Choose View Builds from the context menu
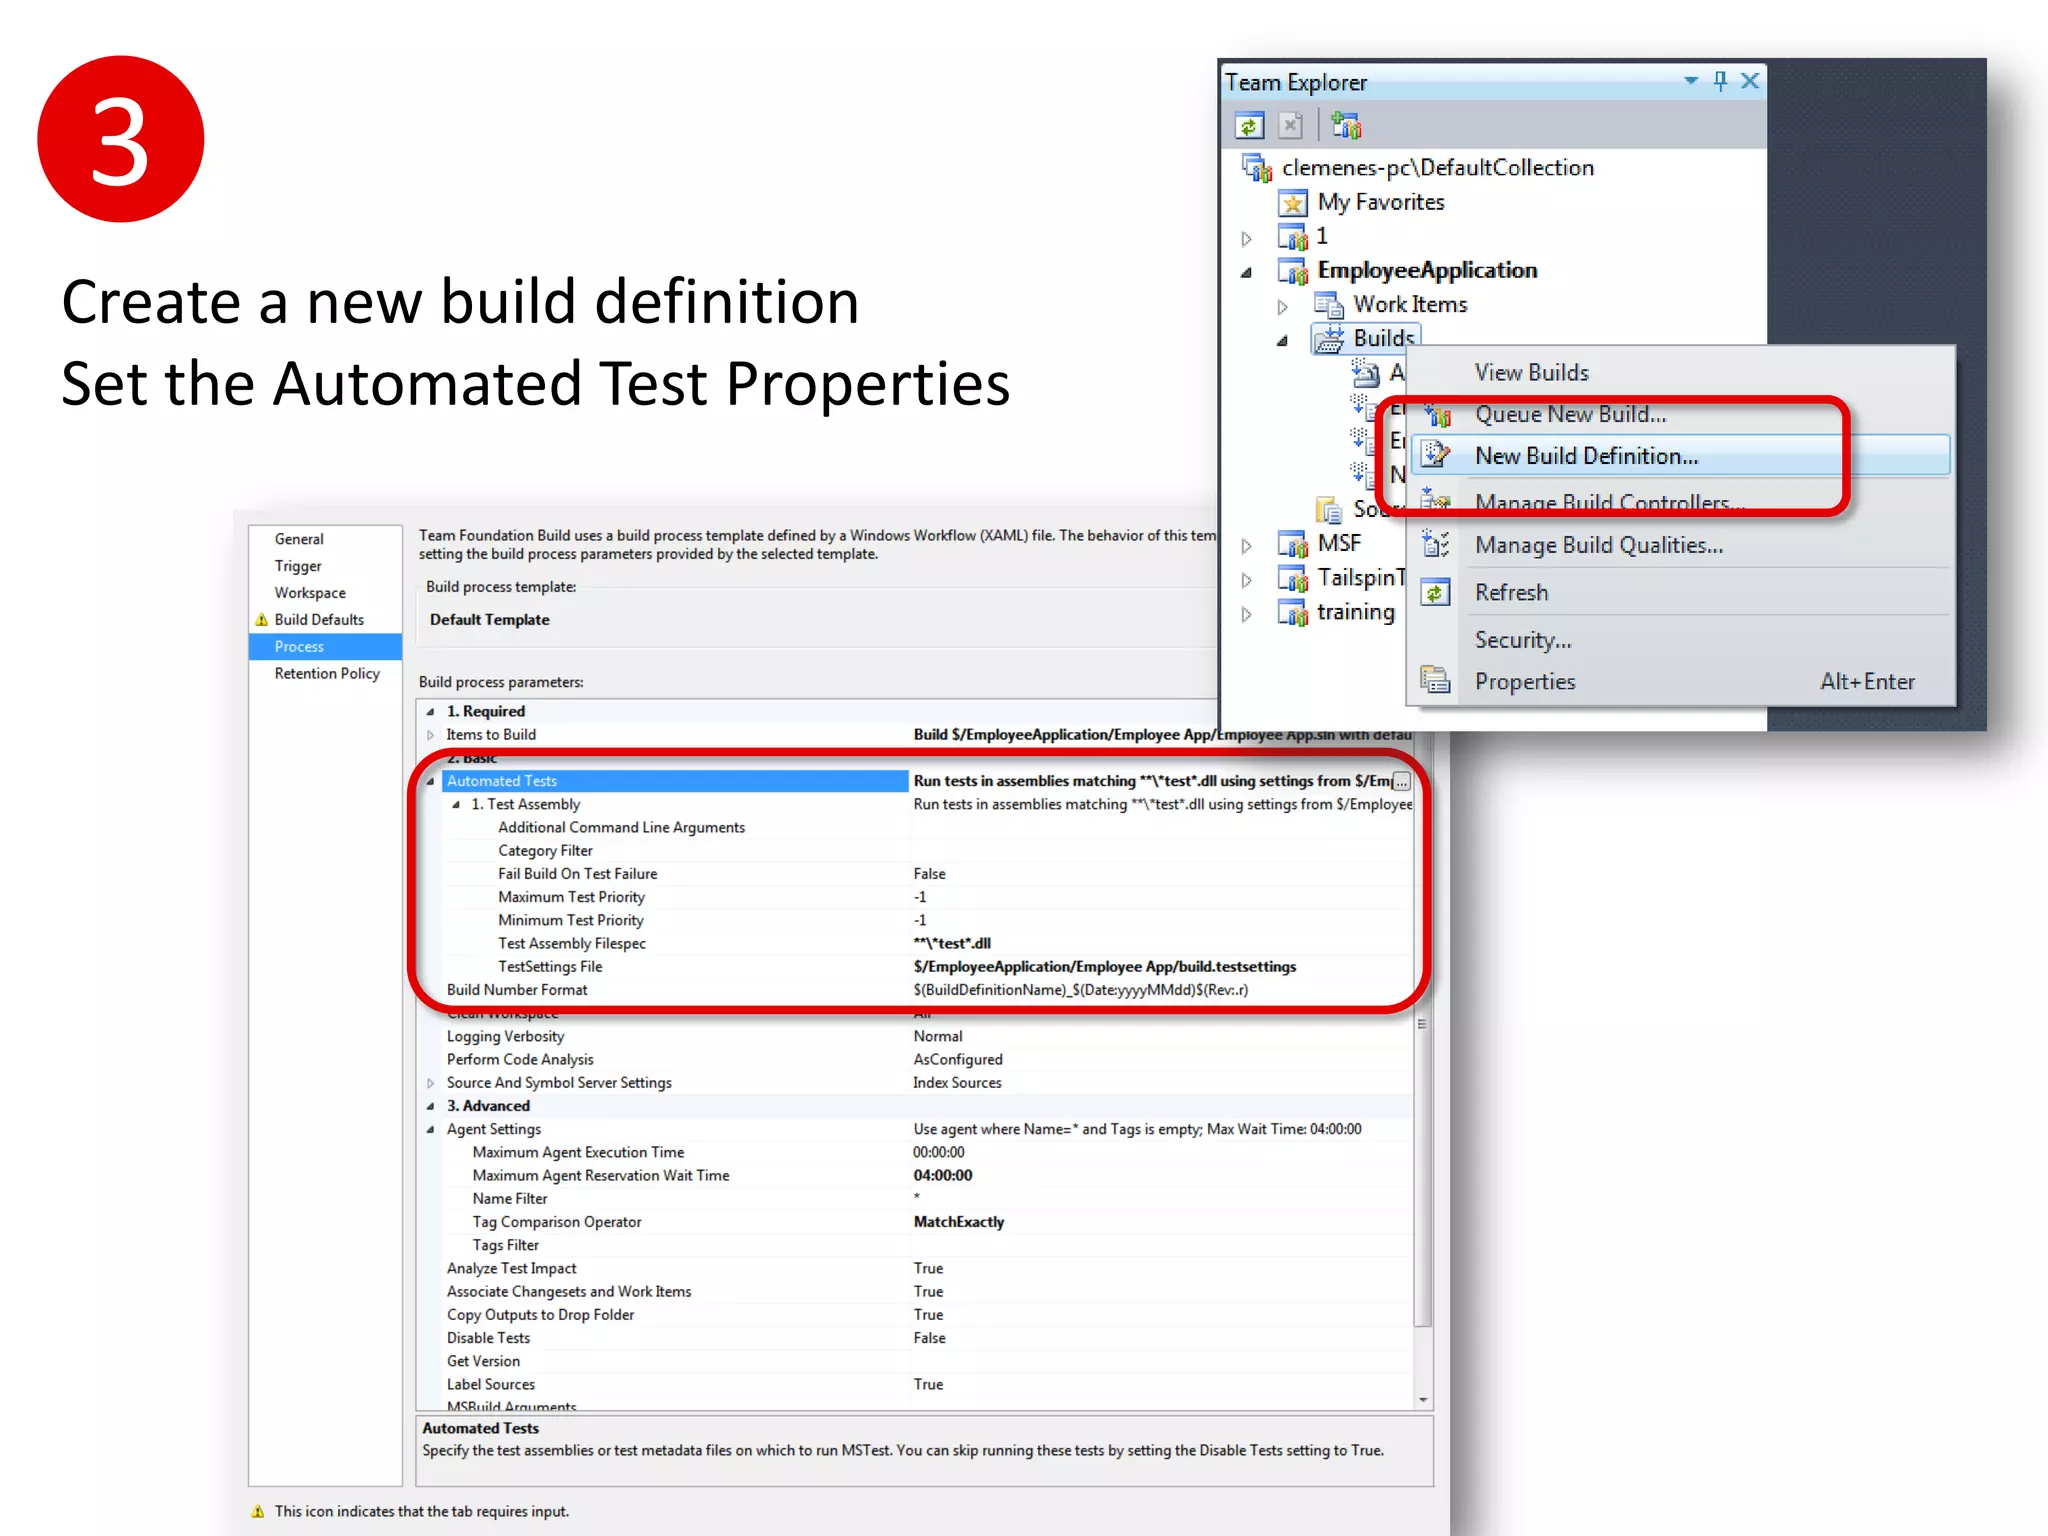The height and width of the screenshot is (1536, 2048). (x=1531, y=372)
